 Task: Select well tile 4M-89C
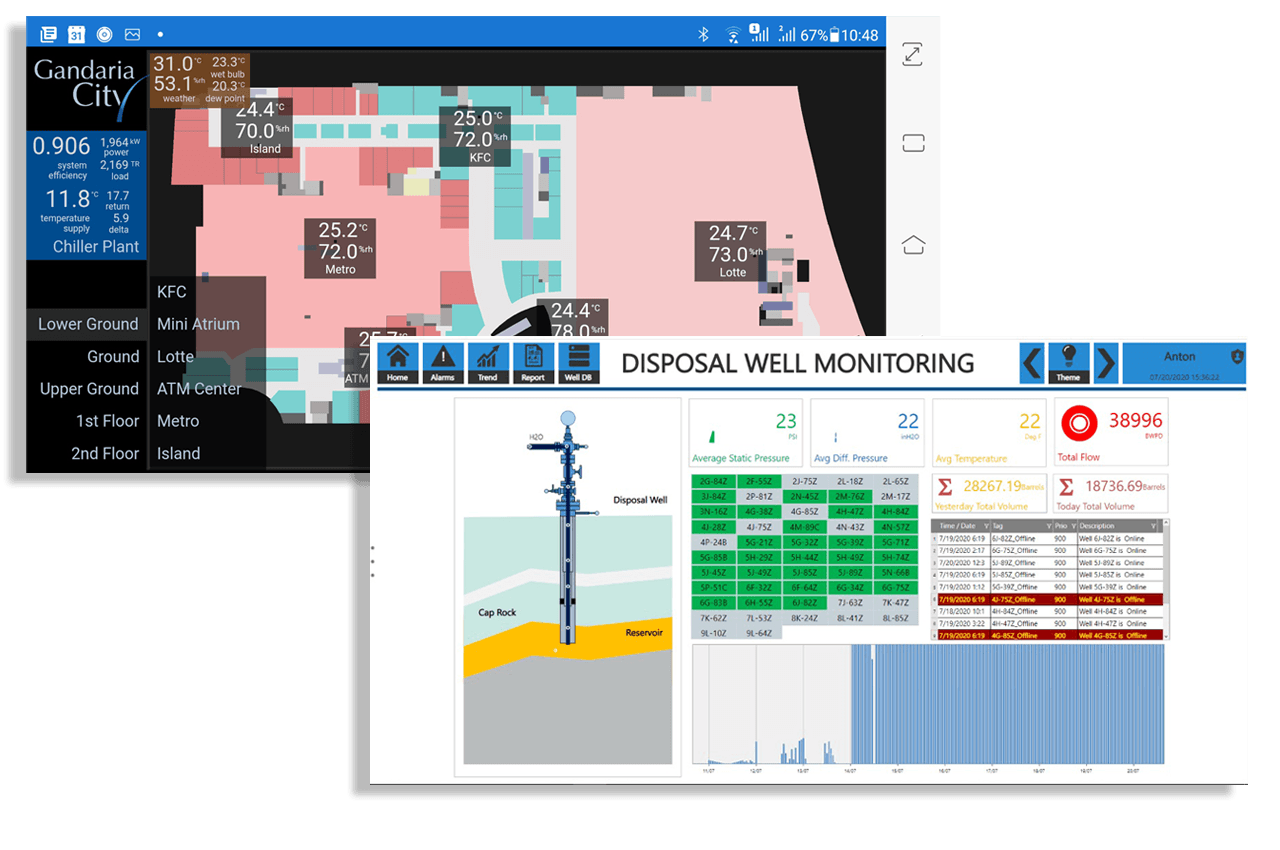pos(804,527)
